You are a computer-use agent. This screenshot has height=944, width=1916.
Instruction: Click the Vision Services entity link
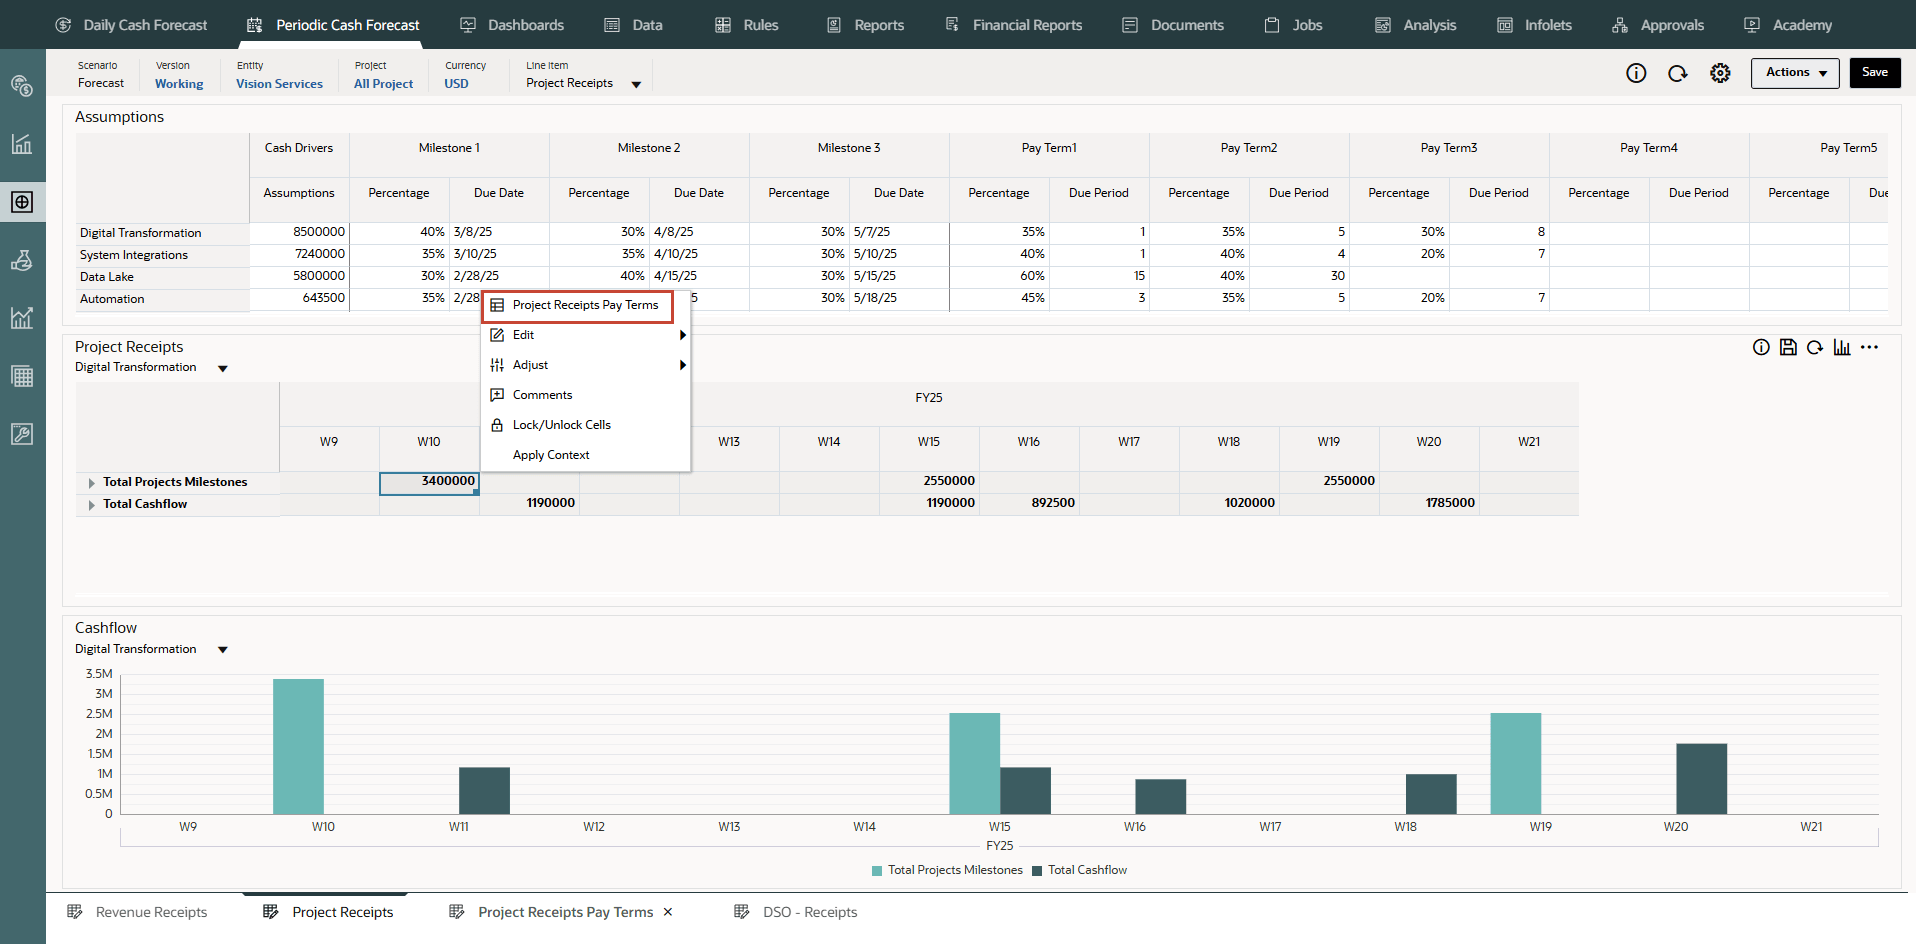point(279,84)
